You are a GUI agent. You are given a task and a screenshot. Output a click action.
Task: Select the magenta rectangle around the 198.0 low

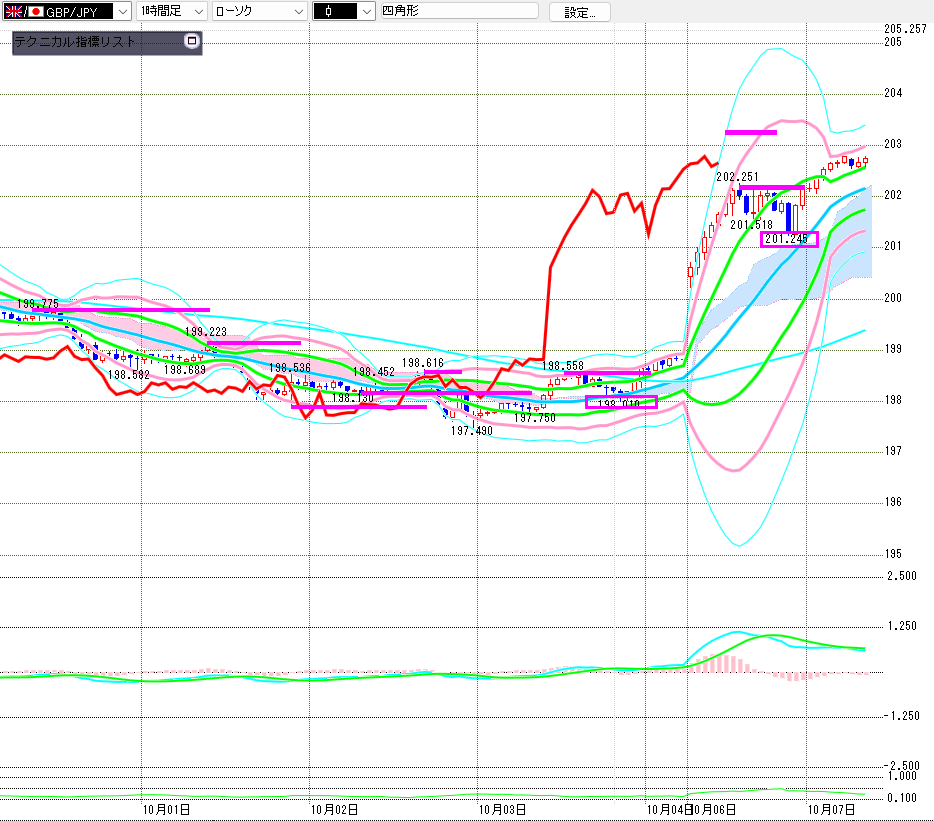(621, 403)
